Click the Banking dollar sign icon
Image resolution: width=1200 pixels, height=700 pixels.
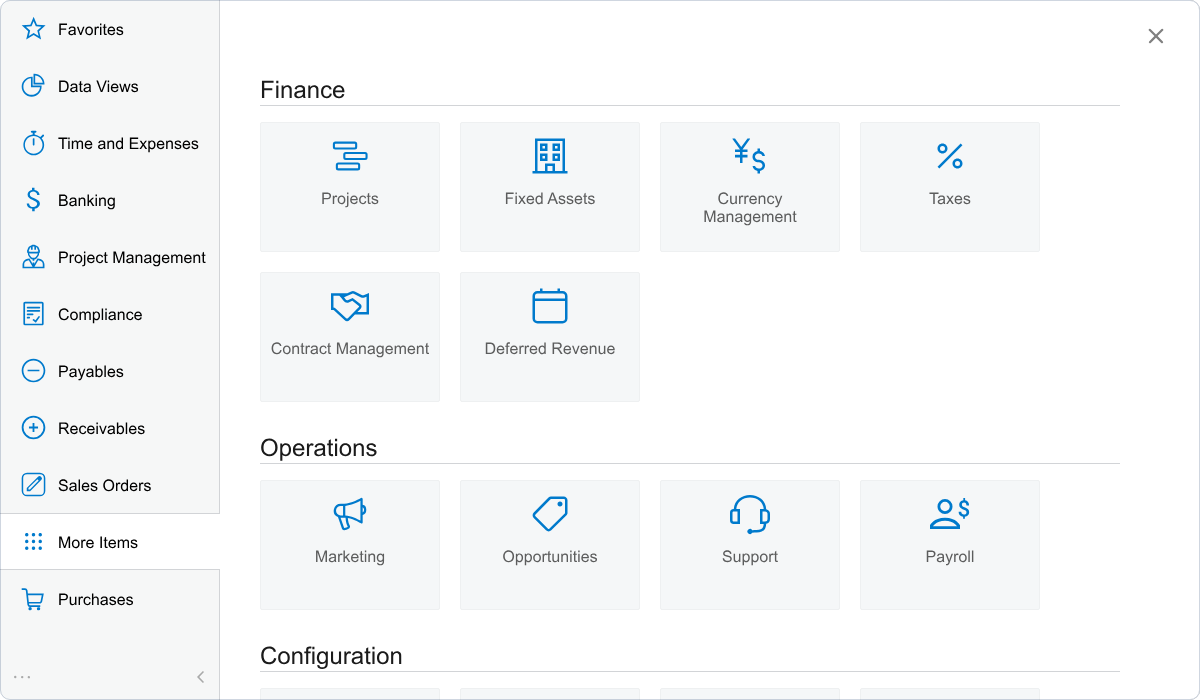pos(33,200)
